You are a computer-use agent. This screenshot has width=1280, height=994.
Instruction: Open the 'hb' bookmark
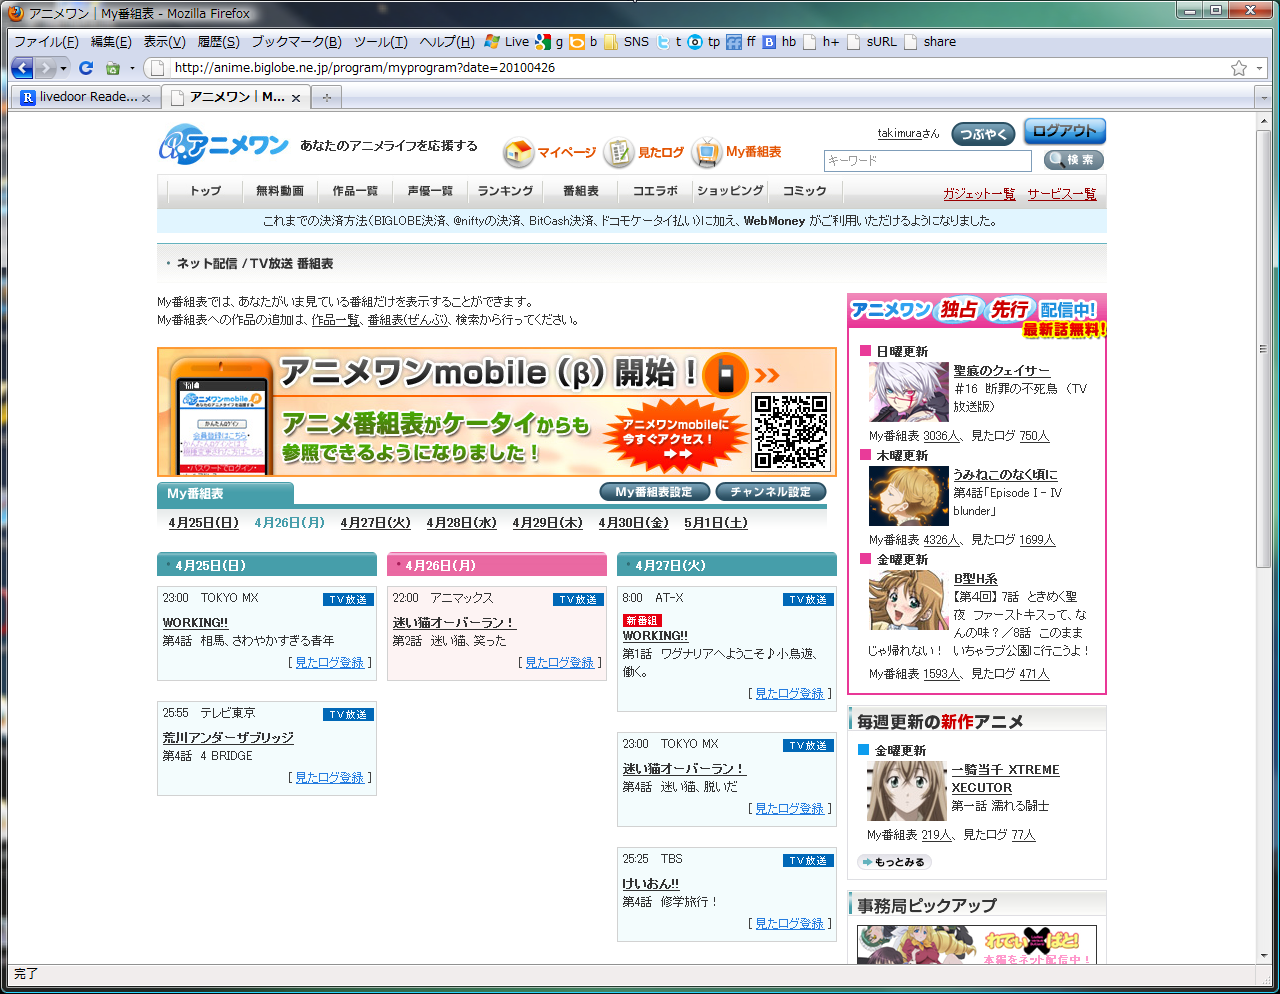[779, 42]
